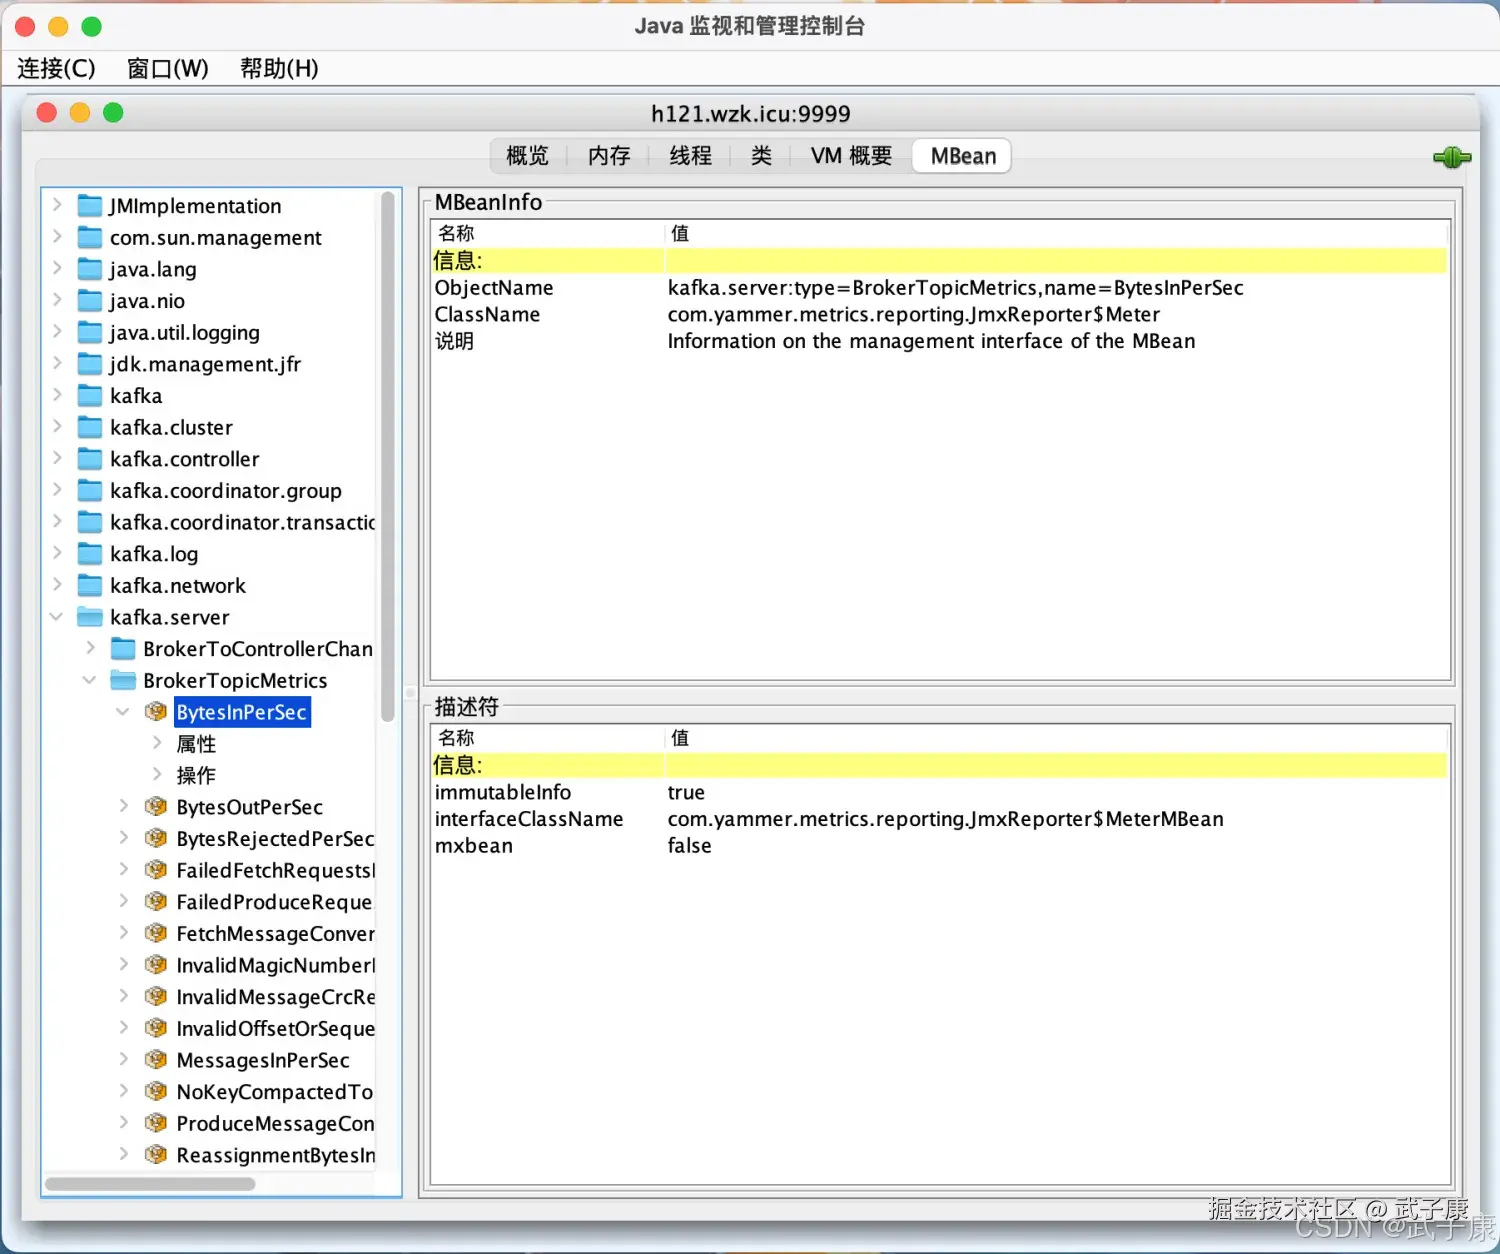Expand the BytesOutPerSec node arrow

[124, 806]
